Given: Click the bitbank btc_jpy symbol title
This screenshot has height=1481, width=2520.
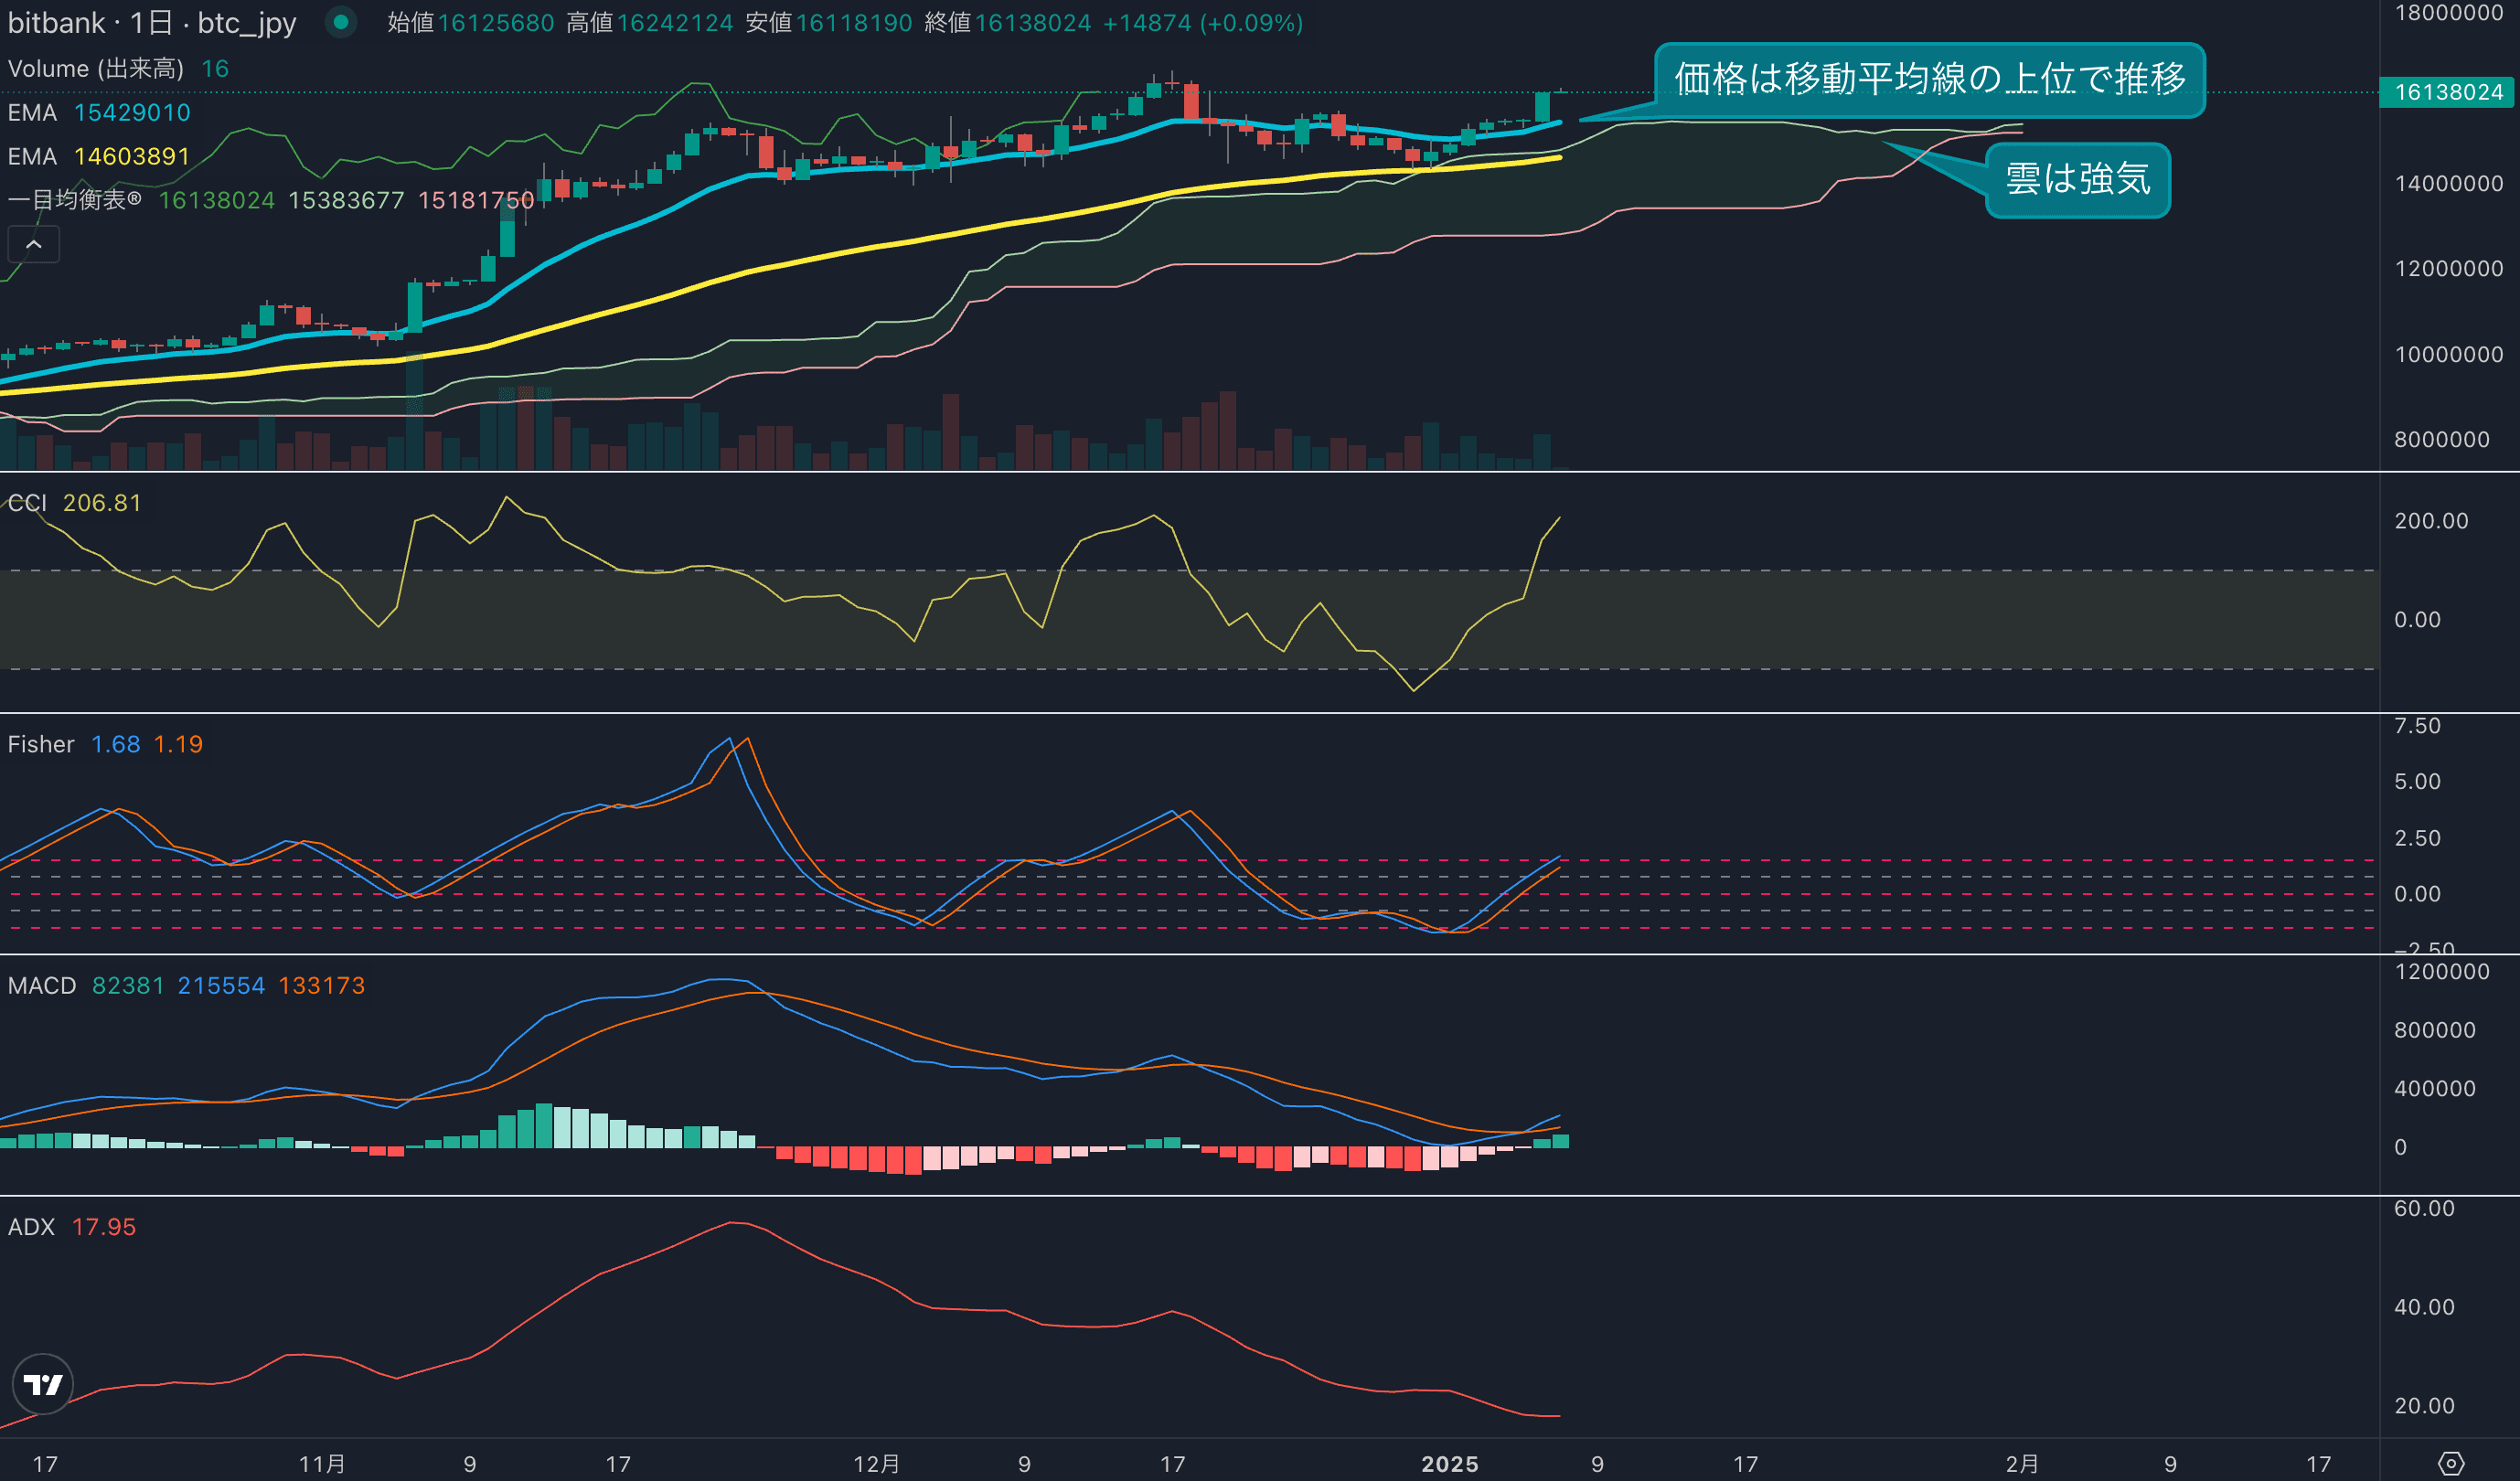Looking at the screenshot, I should [152, 22].
